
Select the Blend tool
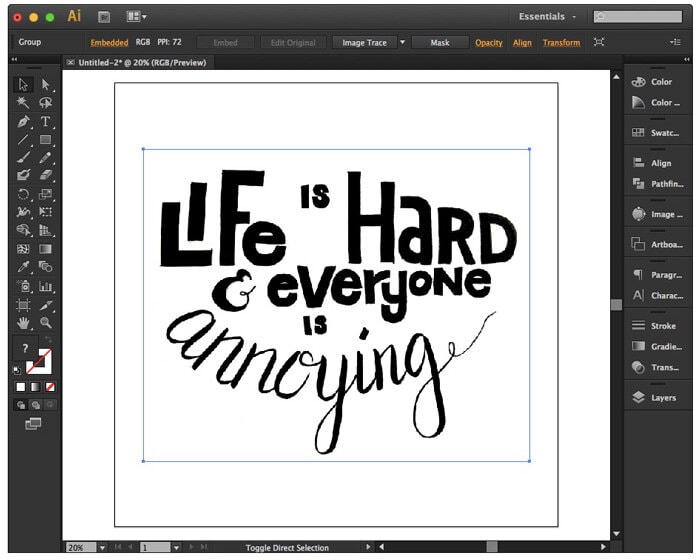click(x=45, y=267)
